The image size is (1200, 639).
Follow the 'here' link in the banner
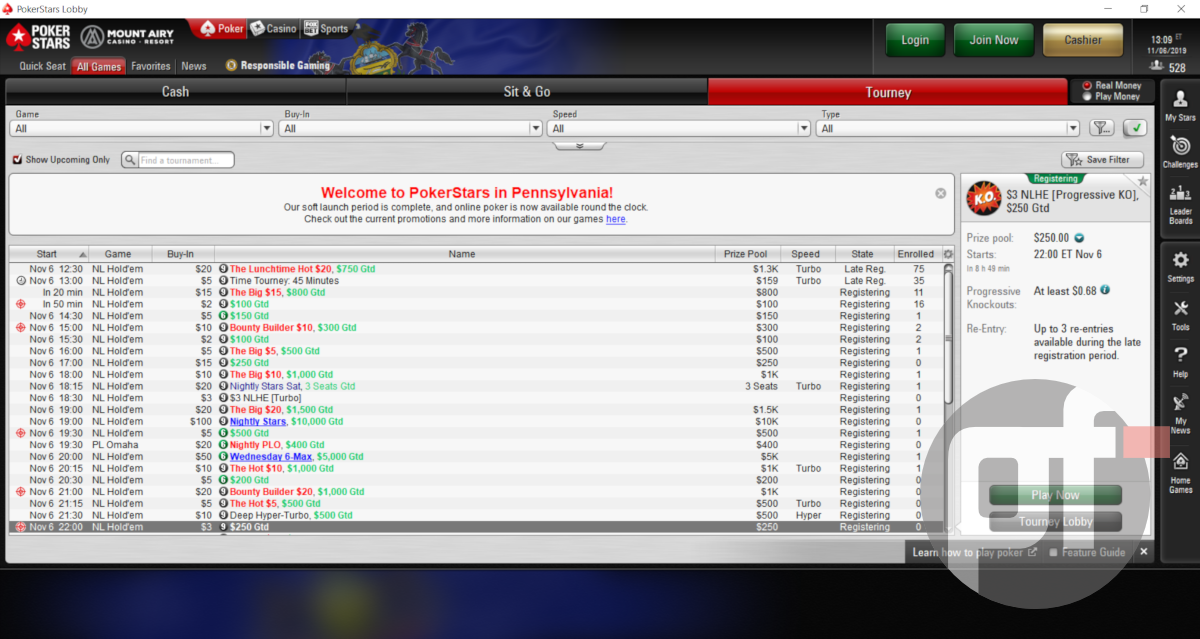click(x=616, y=219)
